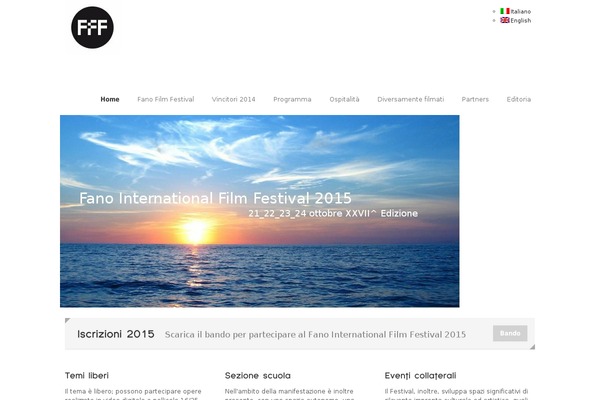Viewport: 600px width, 400px height.
Task: Open the Fano Film Festival menu
Action: pyautogui.click(x=166, y=99)
